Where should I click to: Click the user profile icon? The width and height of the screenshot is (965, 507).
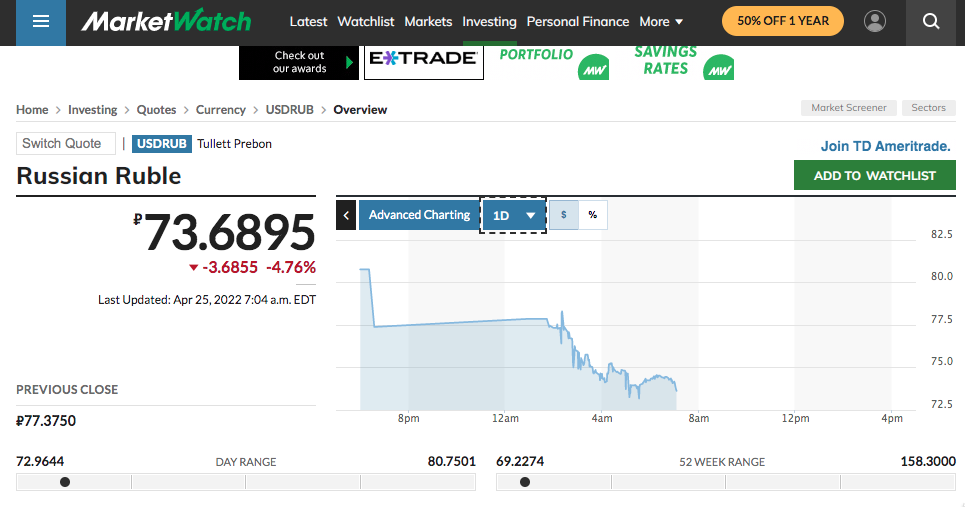875,21
